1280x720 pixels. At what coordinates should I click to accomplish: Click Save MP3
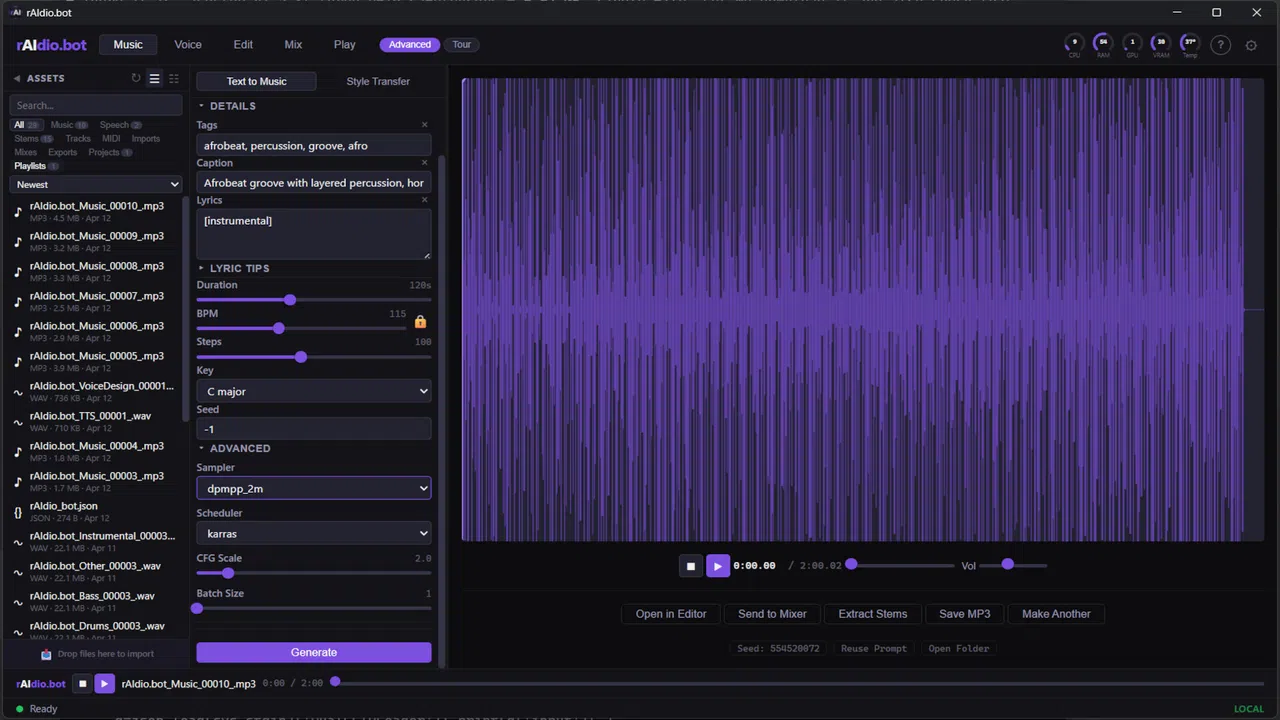tap(965, 614)
